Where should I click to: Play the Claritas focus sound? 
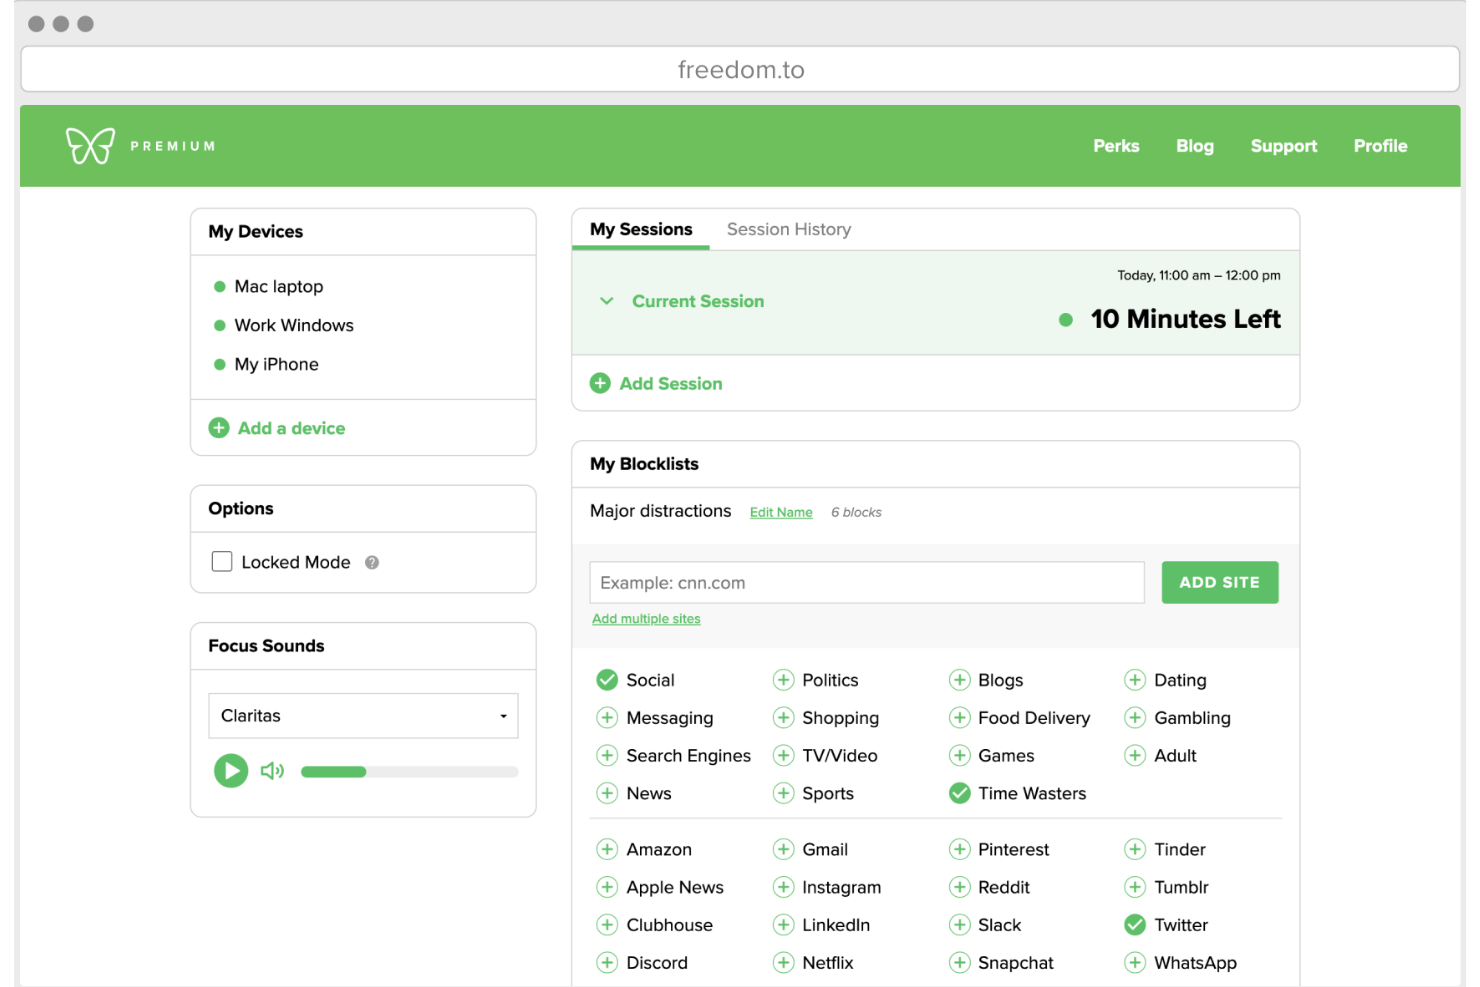(x=231, y=771)
